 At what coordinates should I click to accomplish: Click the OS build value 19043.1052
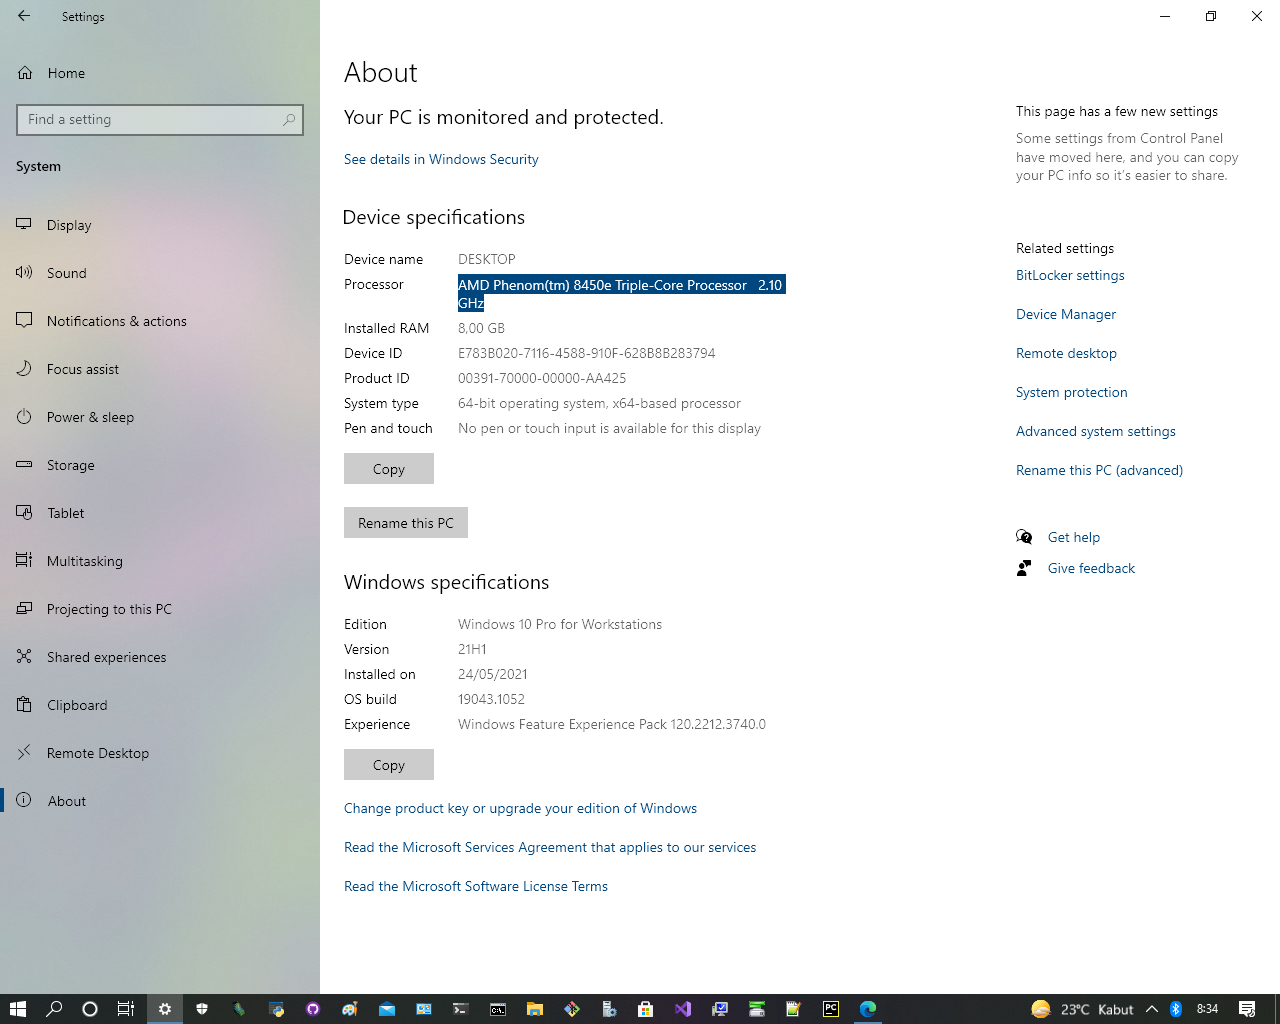(491, 699)
